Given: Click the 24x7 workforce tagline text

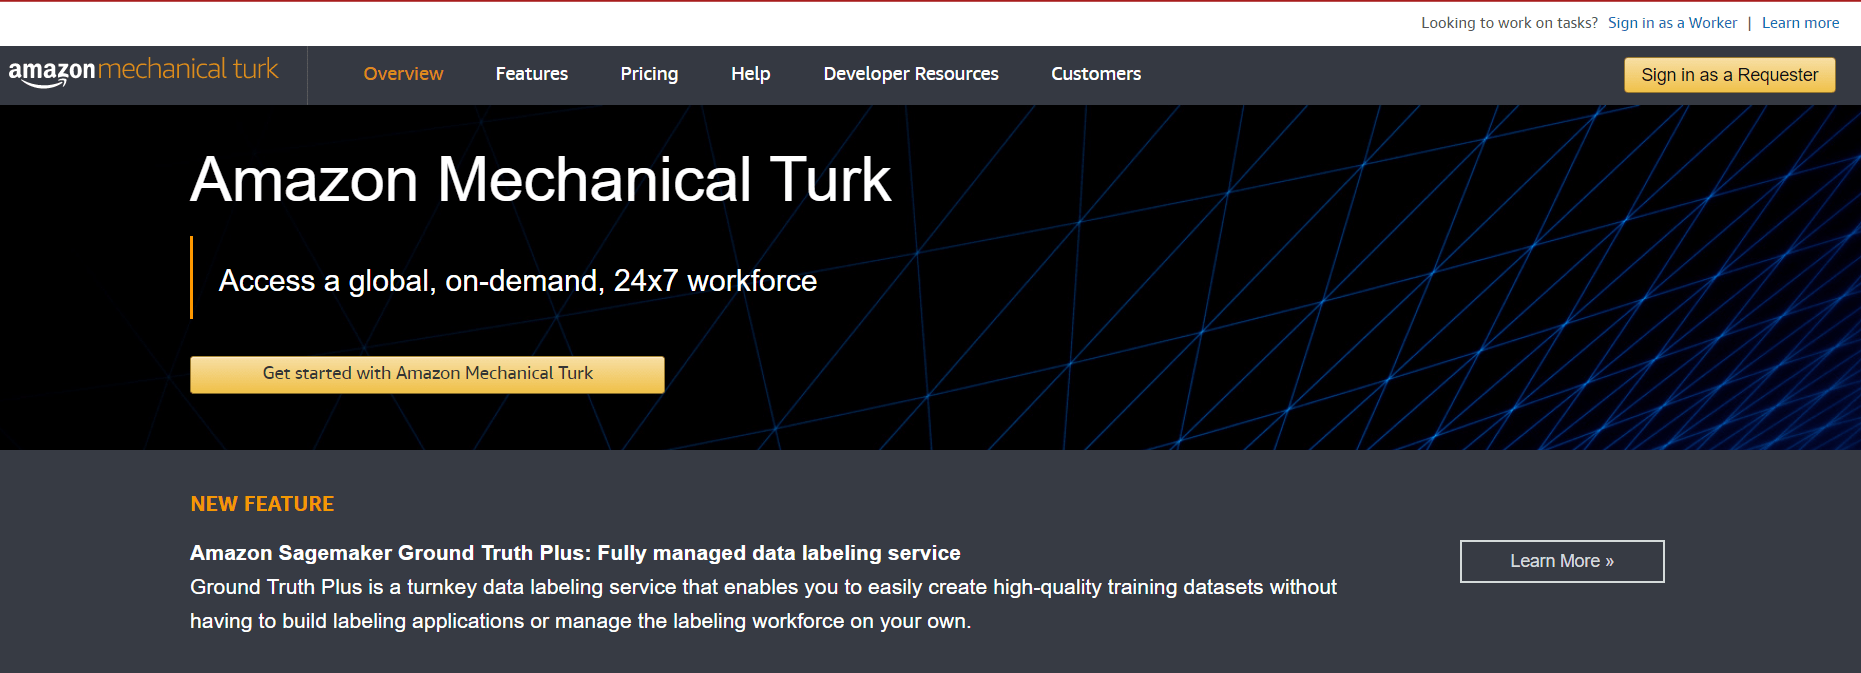Looking at the screenshot, I should pyautogui.click(x=518, y=281).
